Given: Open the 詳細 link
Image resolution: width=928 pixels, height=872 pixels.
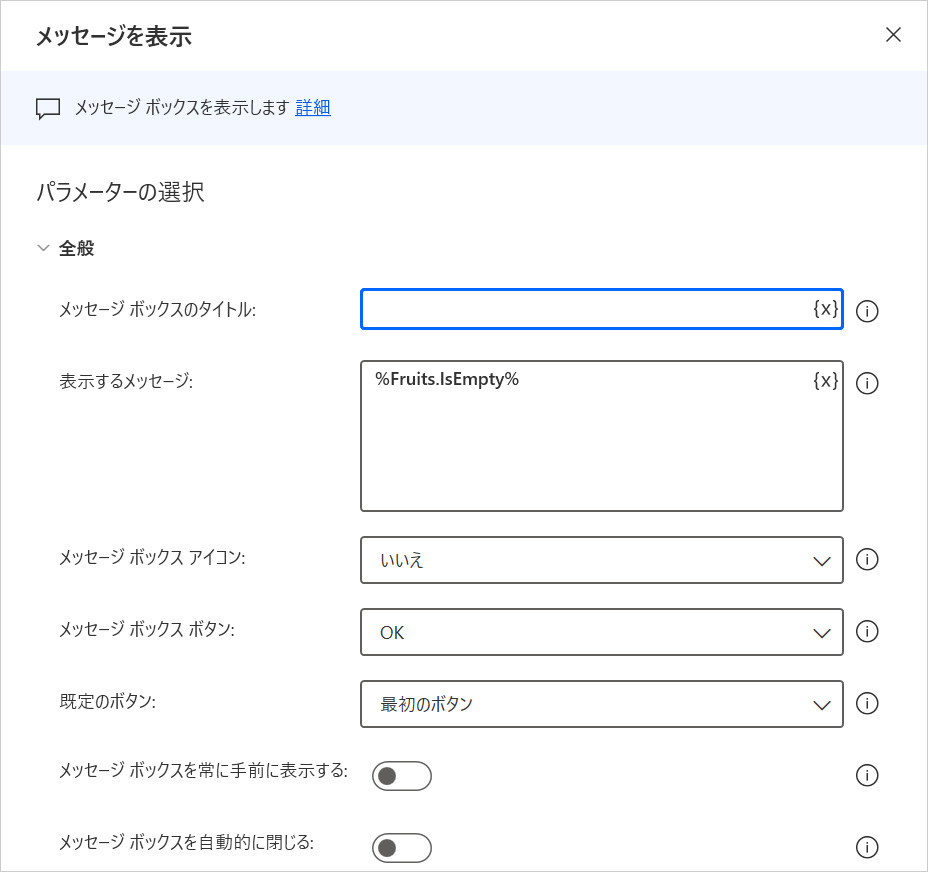Looking at the screenshot, I should [313, 108].
